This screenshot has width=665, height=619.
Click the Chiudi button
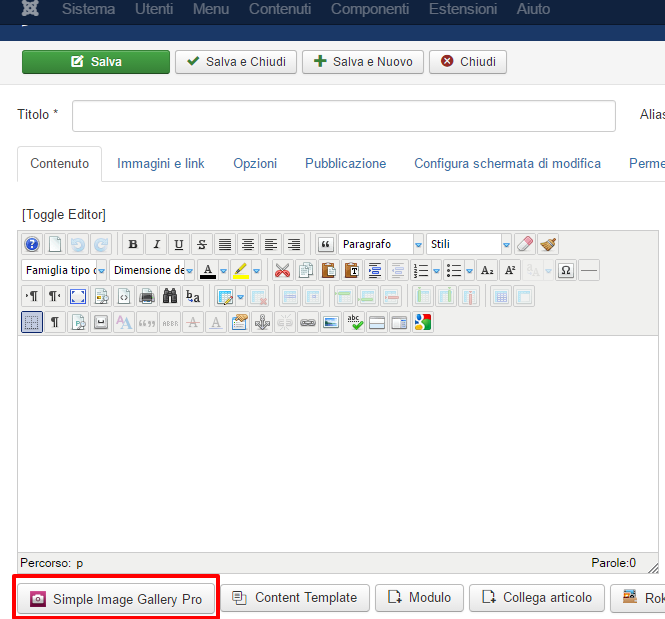(468, 62)
